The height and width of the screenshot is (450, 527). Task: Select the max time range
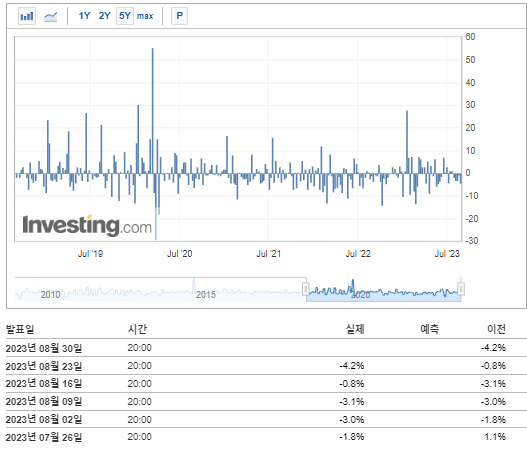[145, 16]
